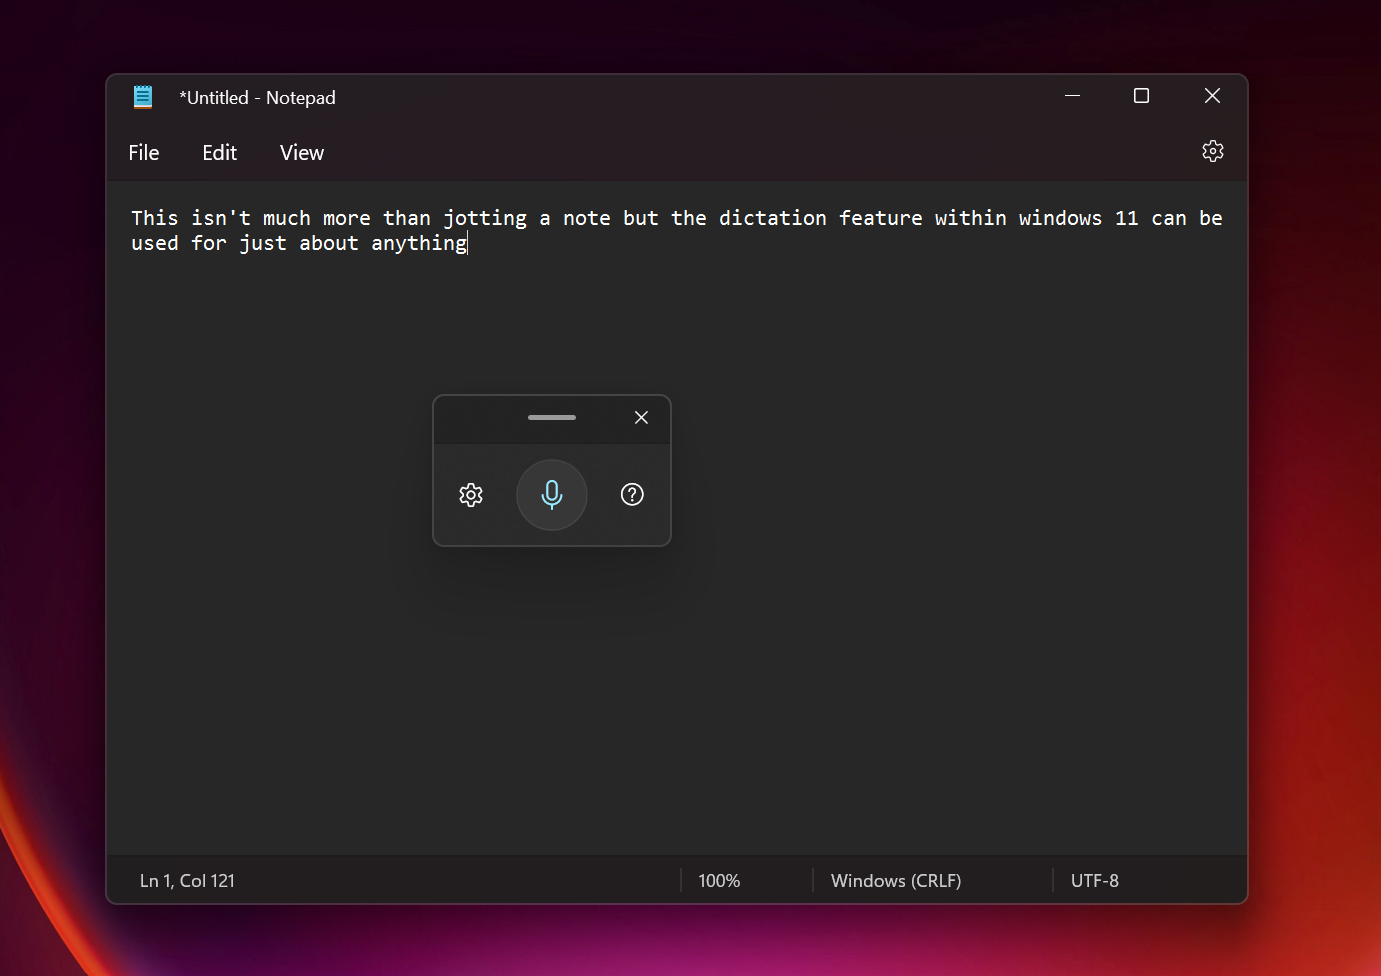Close the Notepad window
The height and width of the screenshot is (976, 1381).
pos(1212,96)
